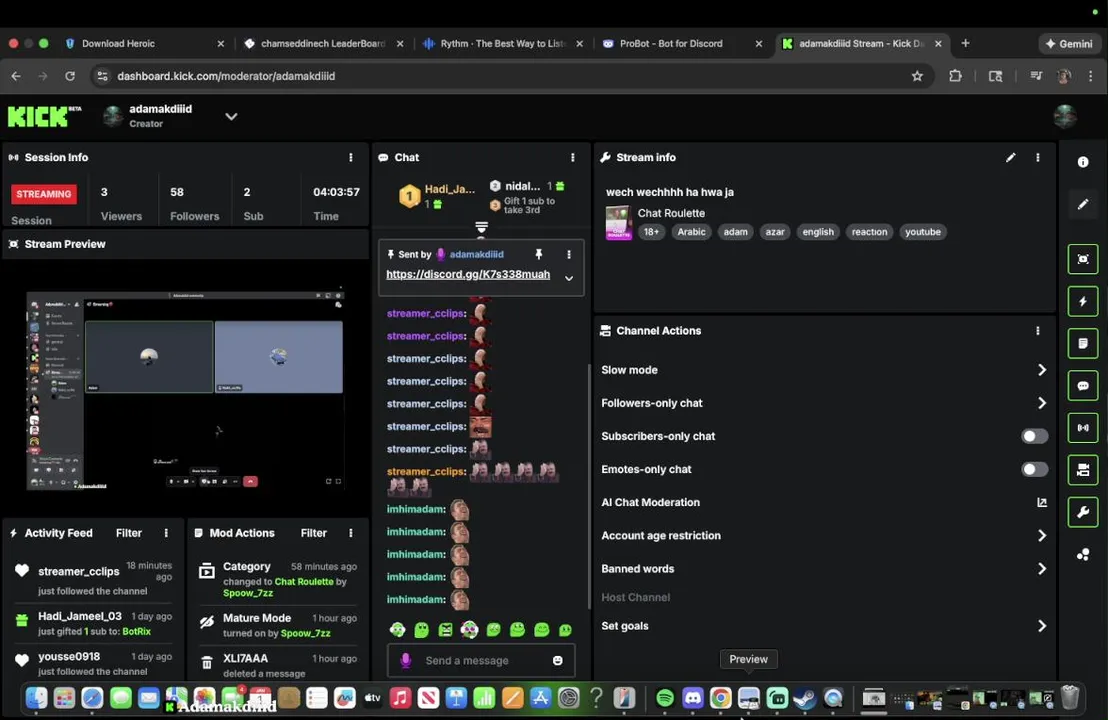The height and width of the screenshot is (720, 1108).
Task: Toggle mod actions document widget in sidebar
Action: 1083,343
